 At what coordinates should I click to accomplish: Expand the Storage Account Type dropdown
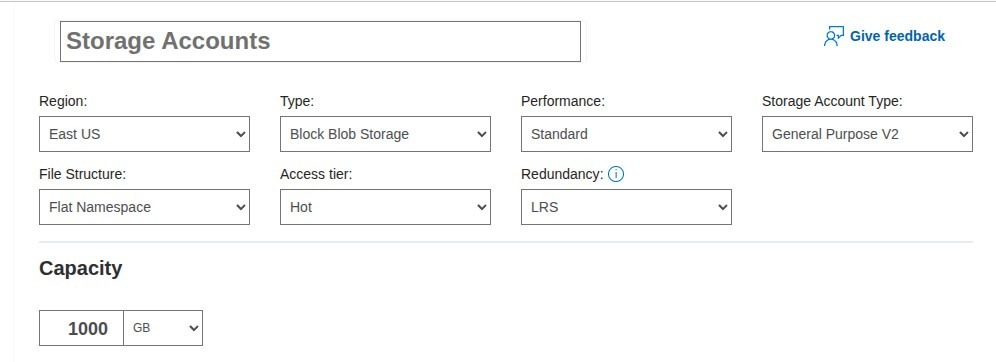tap(867, 134)
